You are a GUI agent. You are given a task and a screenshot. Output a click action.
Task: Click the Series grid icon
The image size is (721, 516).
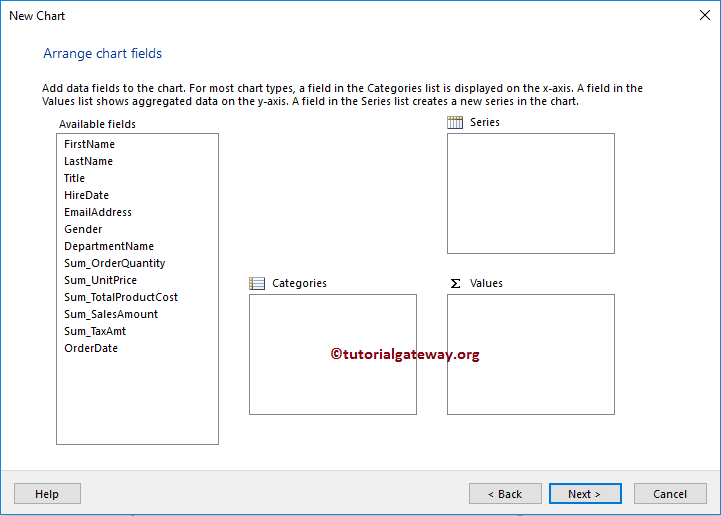[x=455, y=122]
